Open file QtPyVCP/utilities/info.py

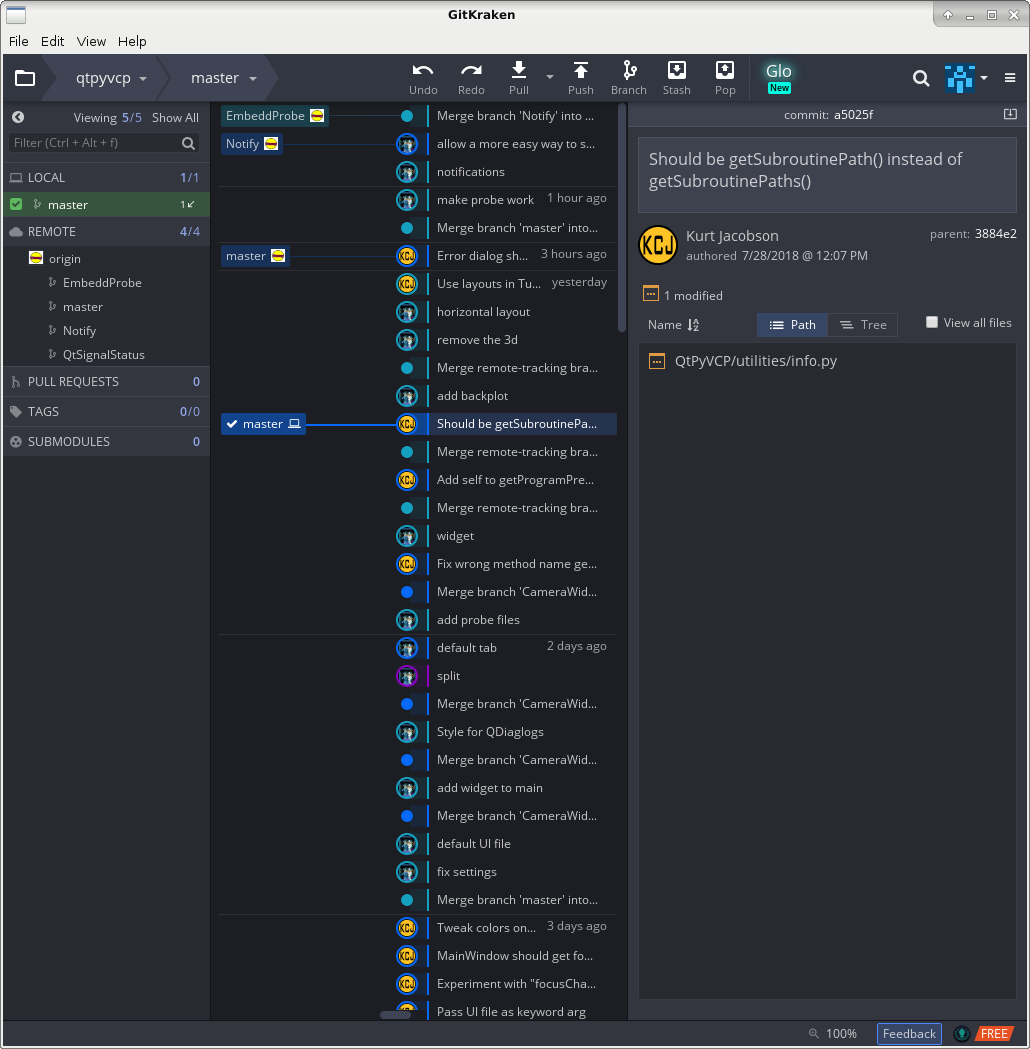tap(756, 361)
